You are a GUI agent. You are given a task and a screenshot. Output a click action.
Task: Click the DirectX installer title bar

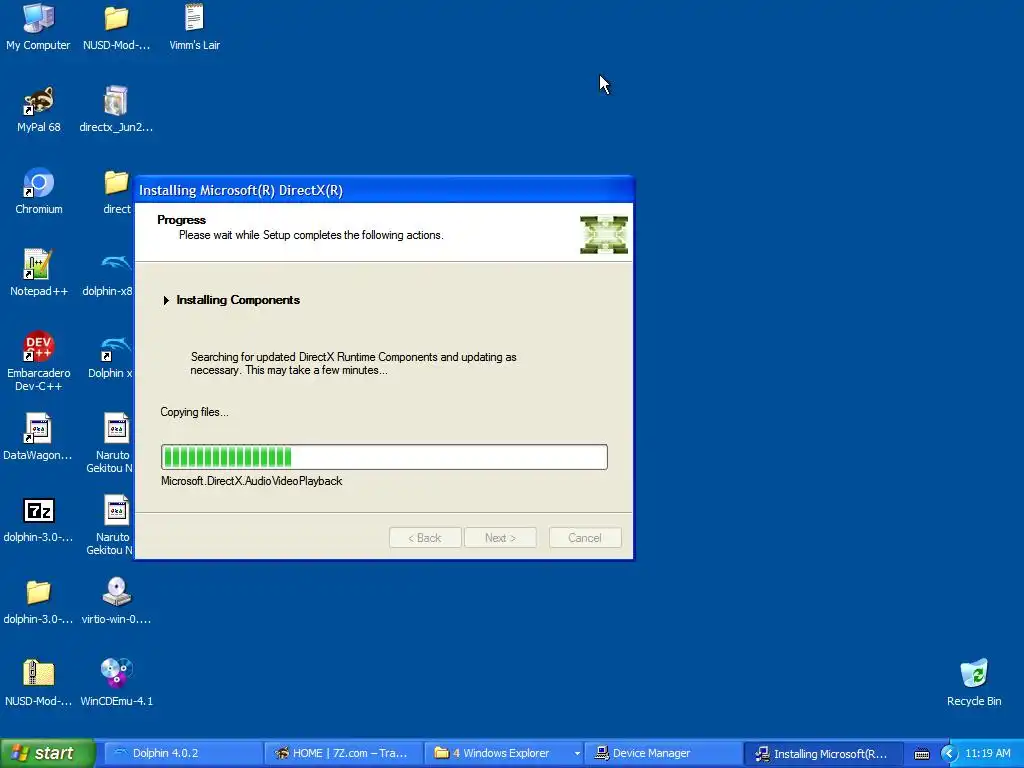(x=384, y=190)
